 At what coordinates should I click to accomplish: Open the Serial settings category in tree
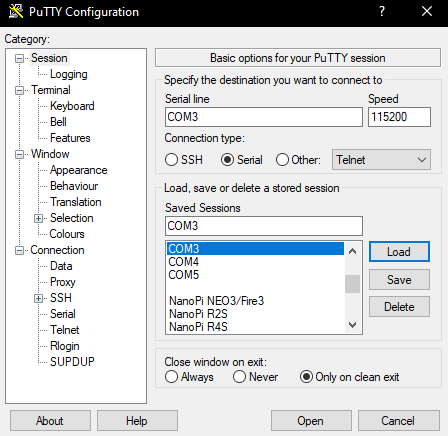63,314
